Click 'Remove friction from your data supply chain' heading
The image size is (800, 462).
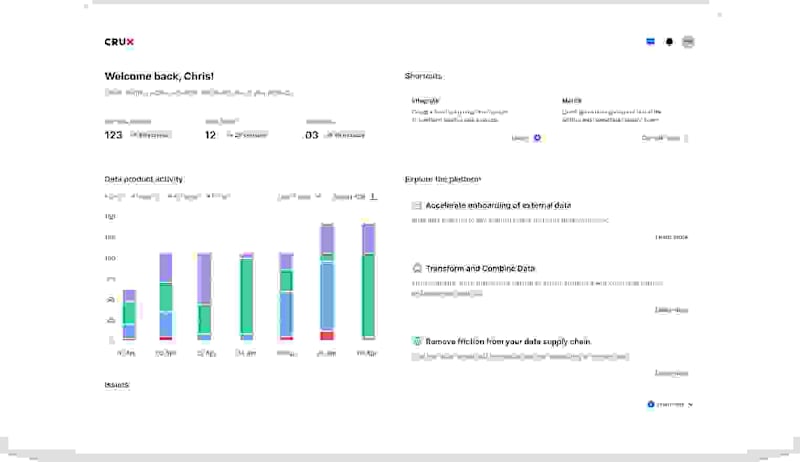pyautogui.click(x=508, y=341)
